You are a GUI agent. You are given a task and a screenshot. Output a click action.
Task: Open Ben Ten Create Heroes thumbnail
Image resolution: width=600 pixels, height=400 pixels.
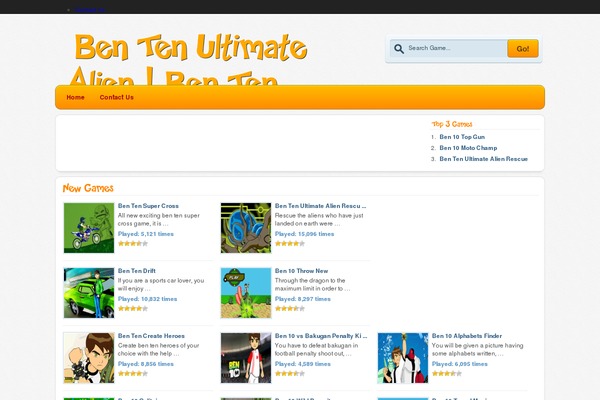[89, 358]
